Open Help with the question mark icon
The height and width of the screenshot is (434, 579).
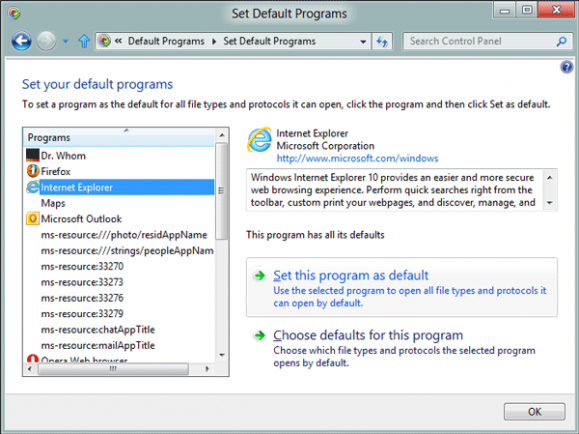[566, 67]
